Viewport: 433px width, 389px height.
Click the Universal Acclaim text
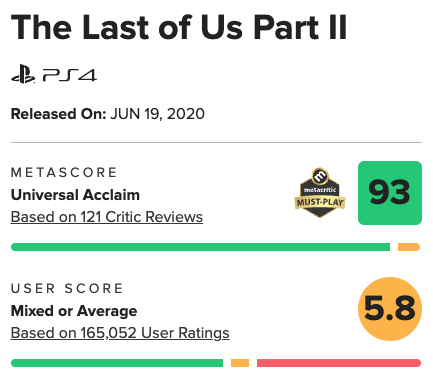click(75, 195)
